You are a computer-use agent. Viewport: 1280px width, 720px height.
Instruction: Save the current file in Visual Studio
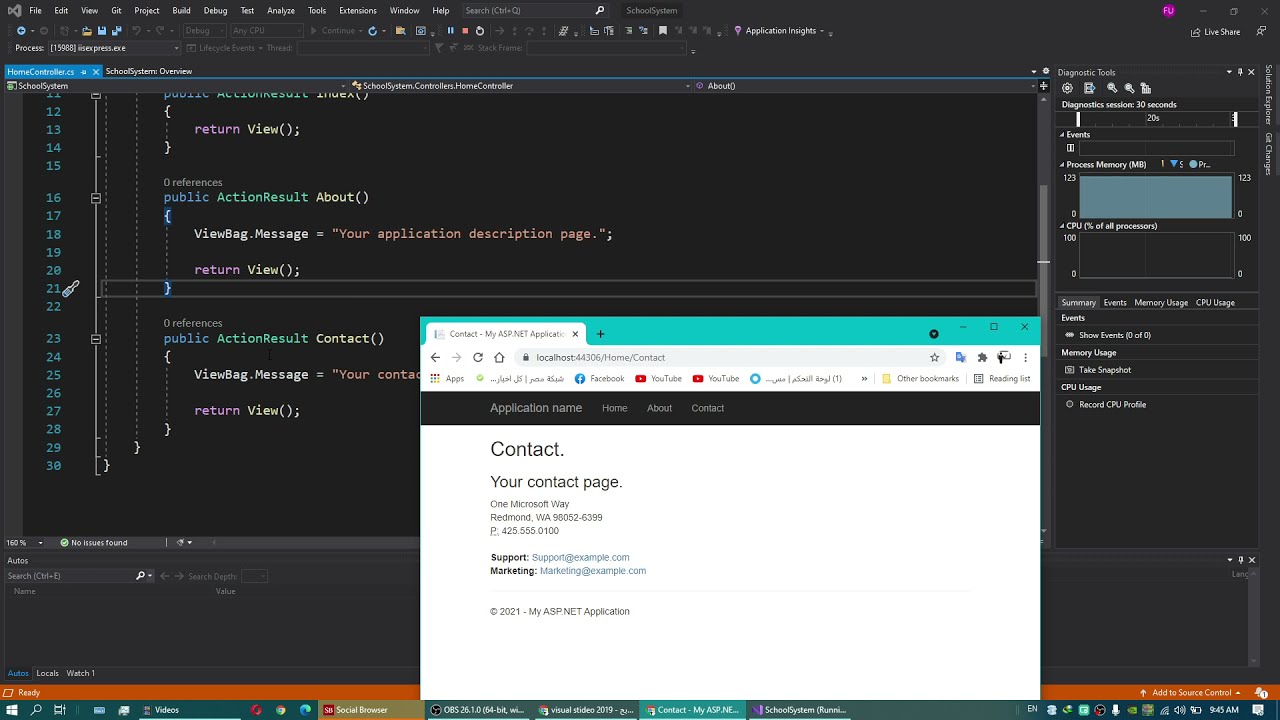pos(102,31)
